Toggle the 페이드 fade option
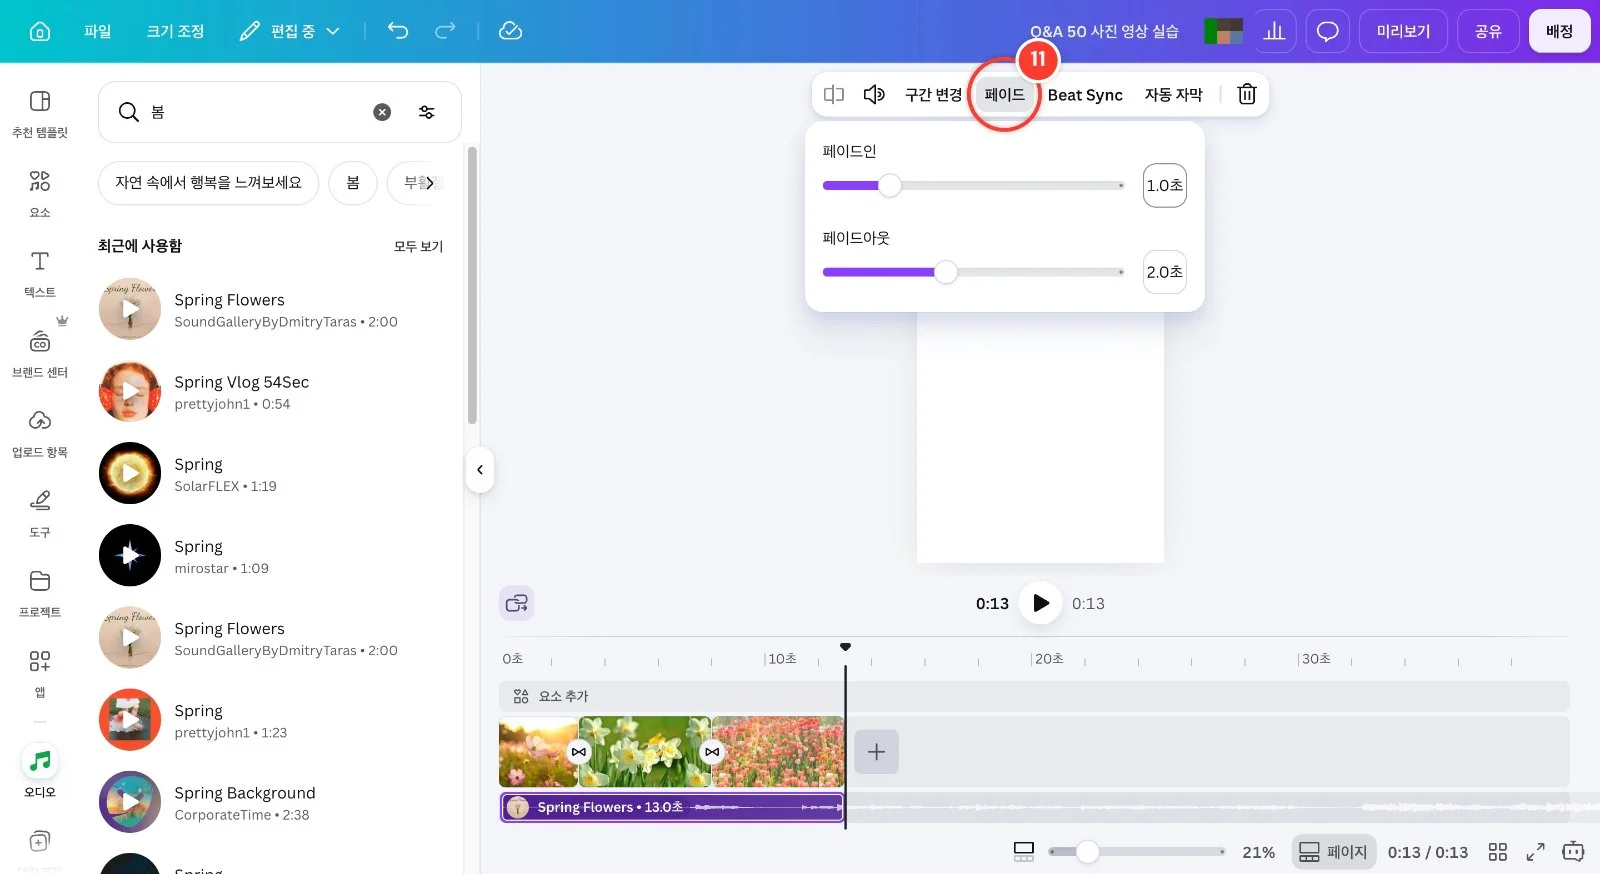 click(x=1005, y=94)
